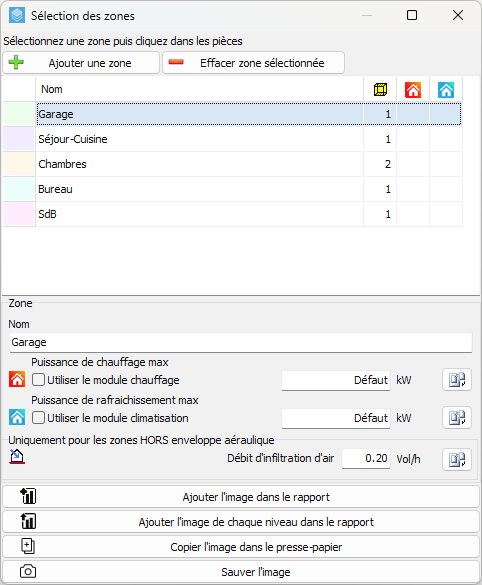Click the blue cooling house column header

coord(446,90)
